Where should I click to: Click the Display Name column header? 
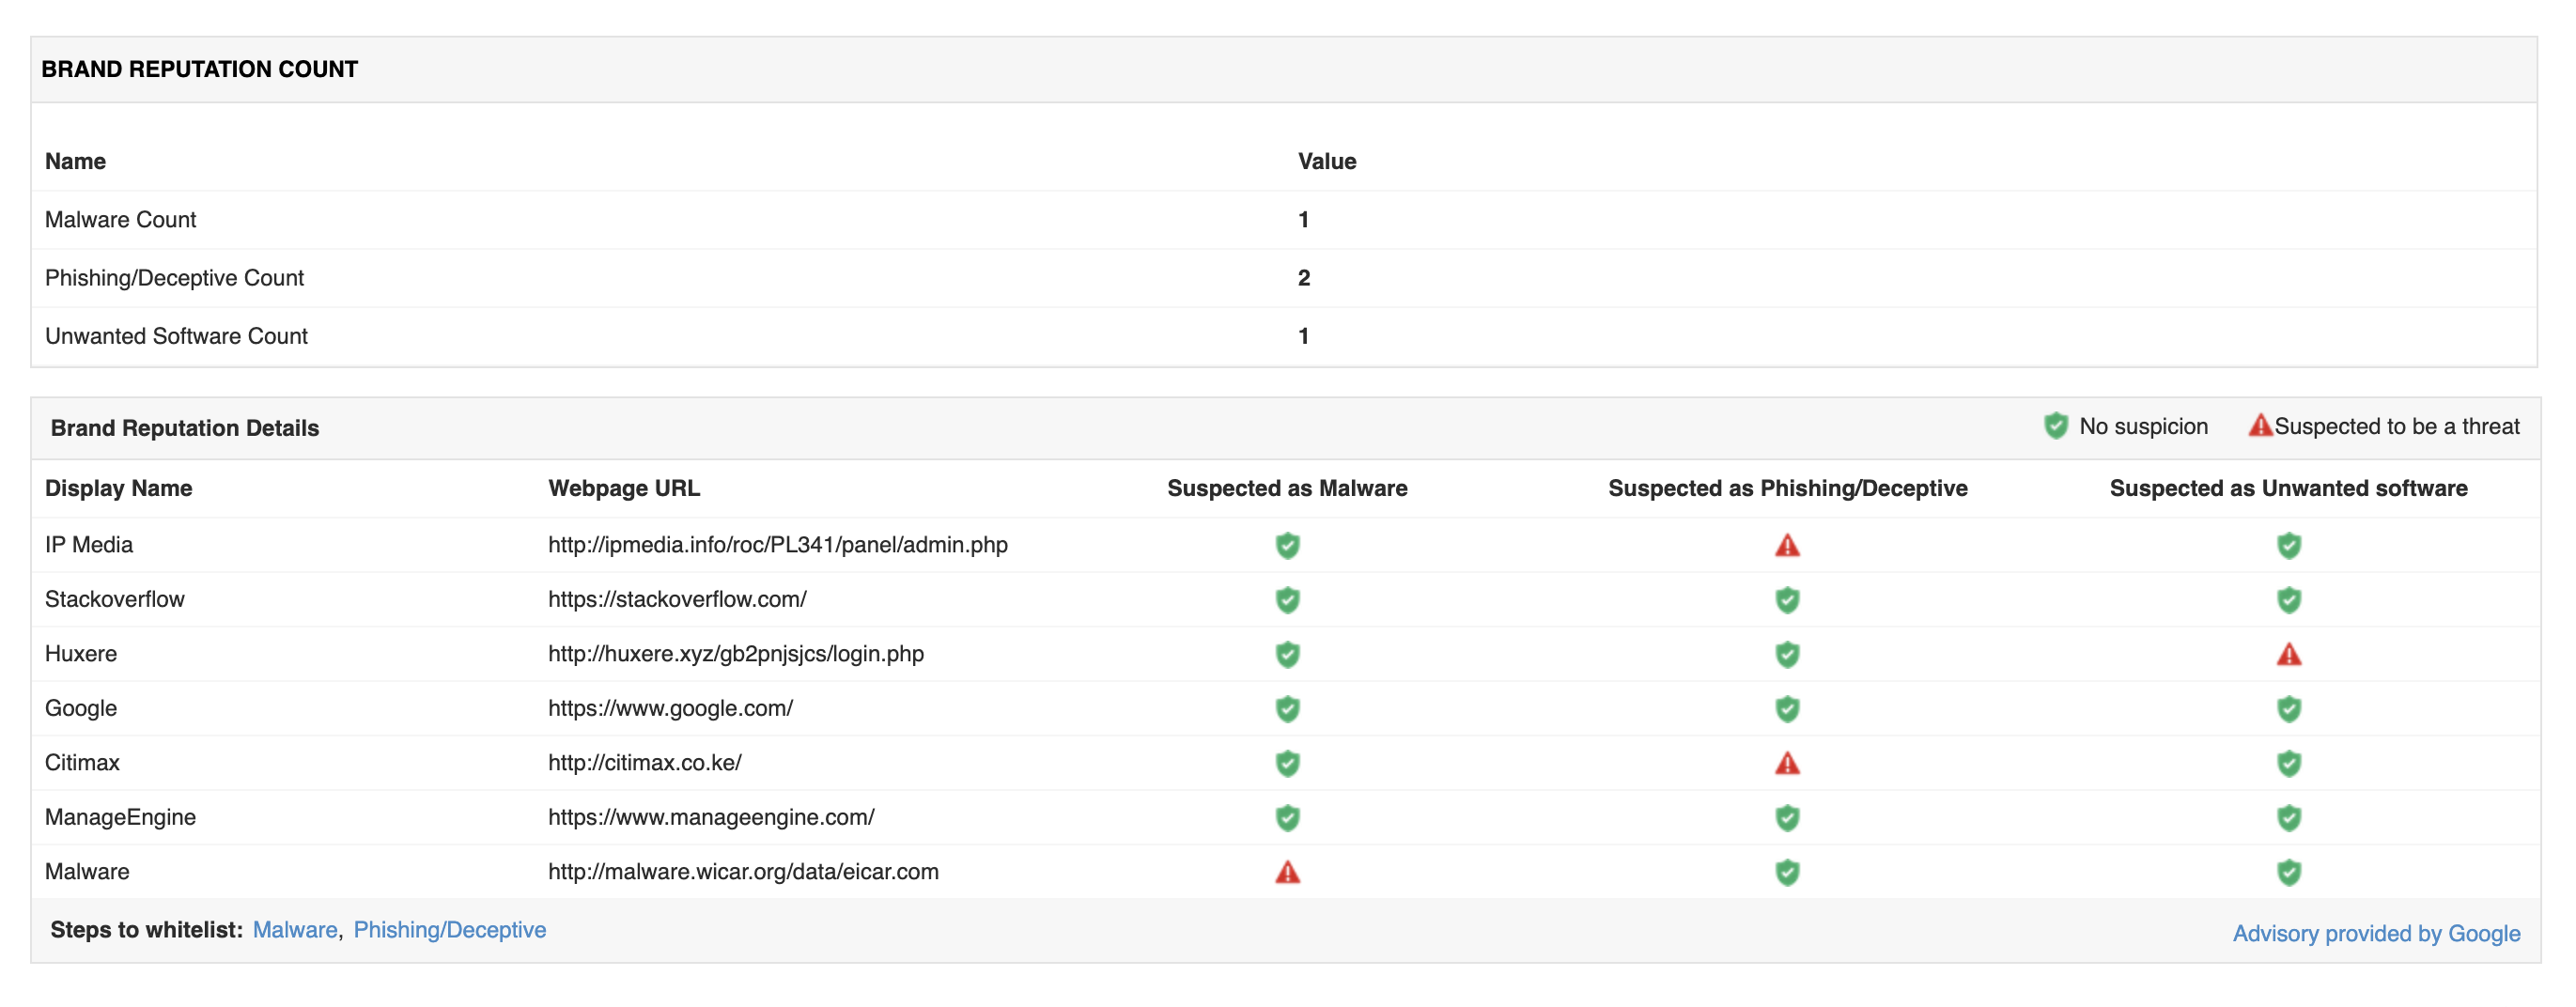click(x=119, y=488)
